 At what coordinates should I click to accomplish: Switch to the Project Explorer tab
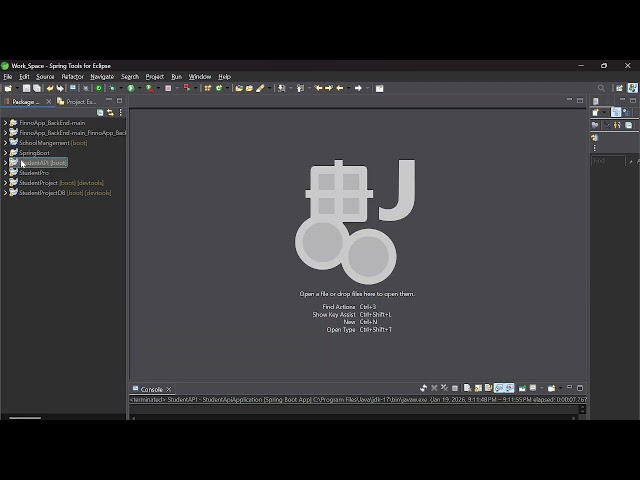77,102
